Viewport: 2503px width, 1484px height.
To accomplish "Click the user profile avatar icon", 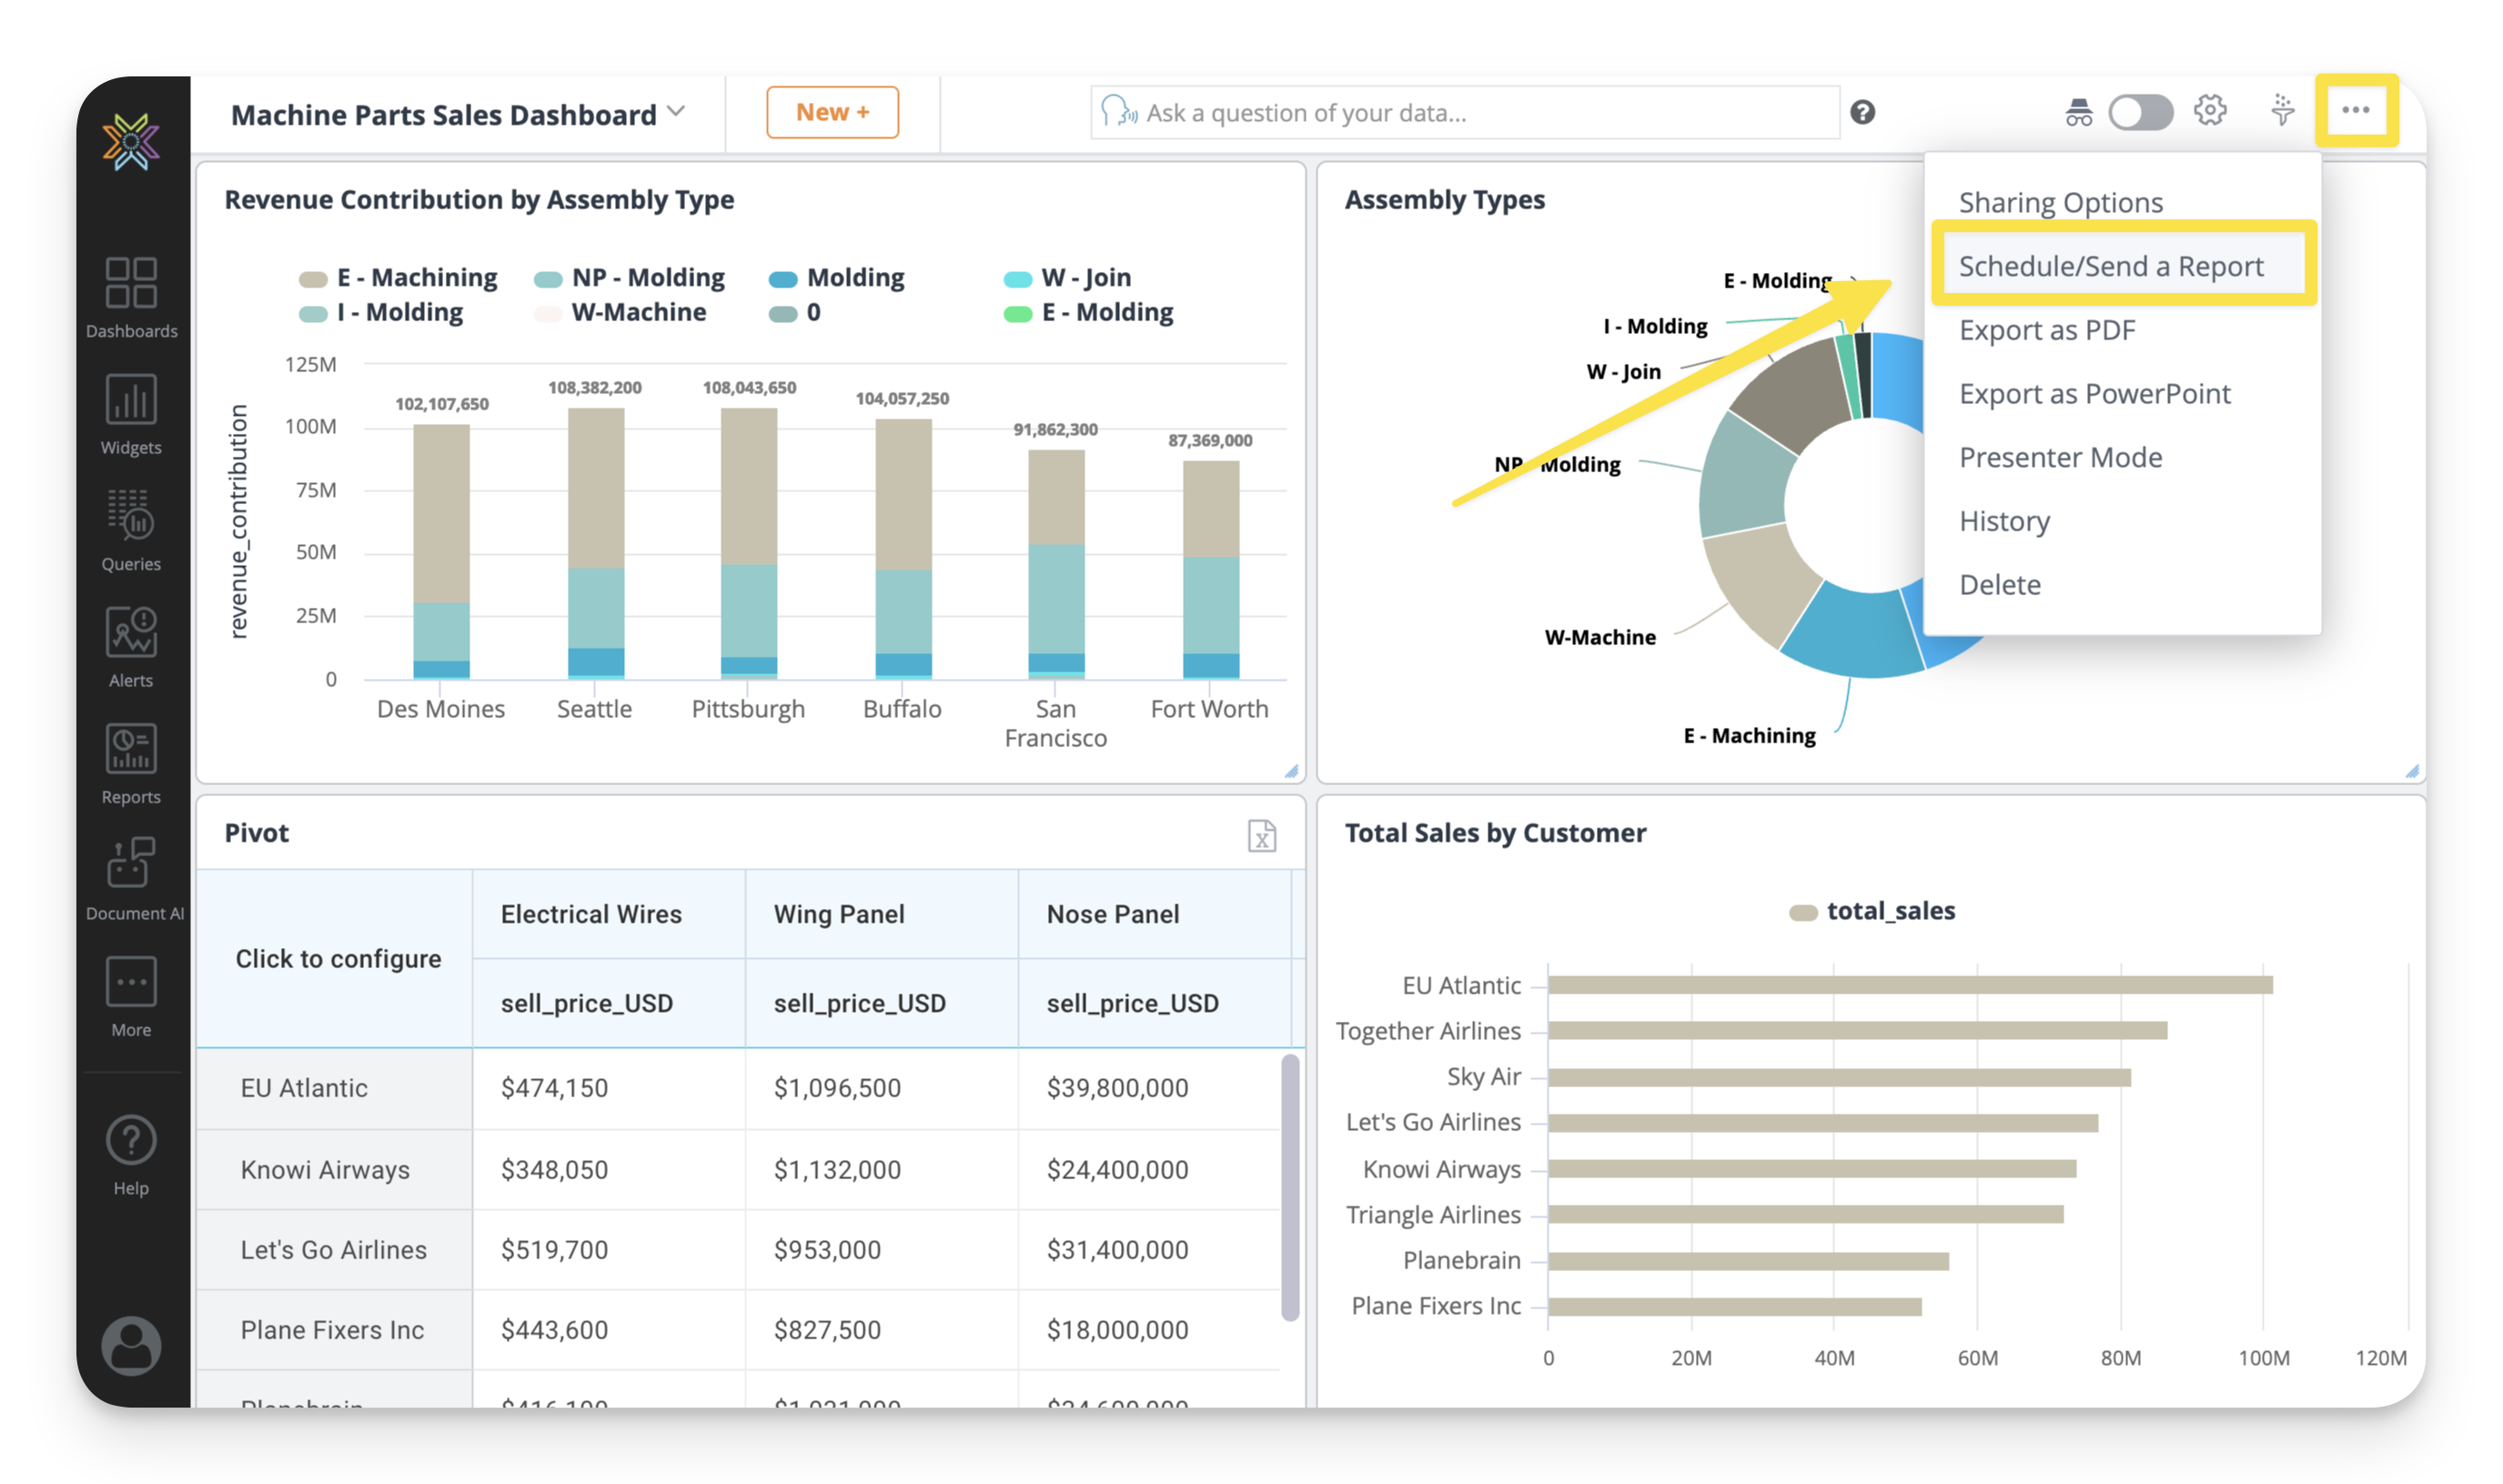I will (x=131, y=1345).
